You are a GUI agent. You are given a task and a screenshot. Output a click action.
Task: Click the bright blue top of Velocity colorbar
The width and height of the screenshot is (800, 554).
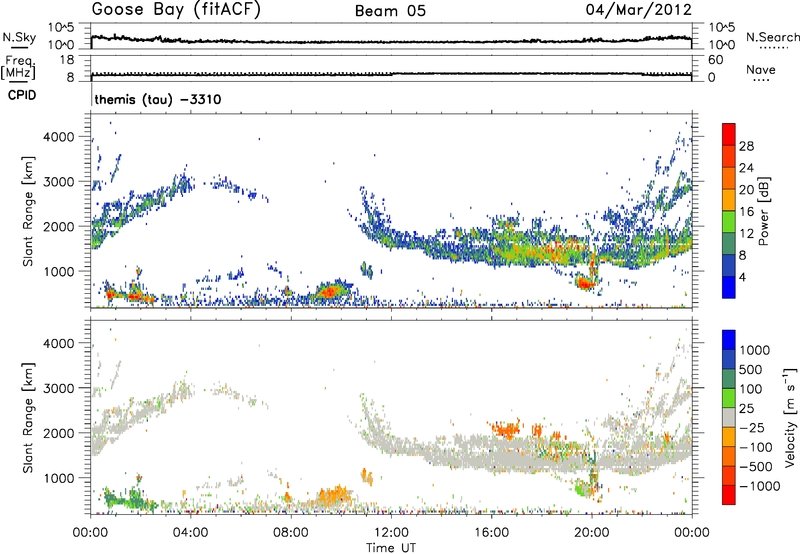coord(729,340)
